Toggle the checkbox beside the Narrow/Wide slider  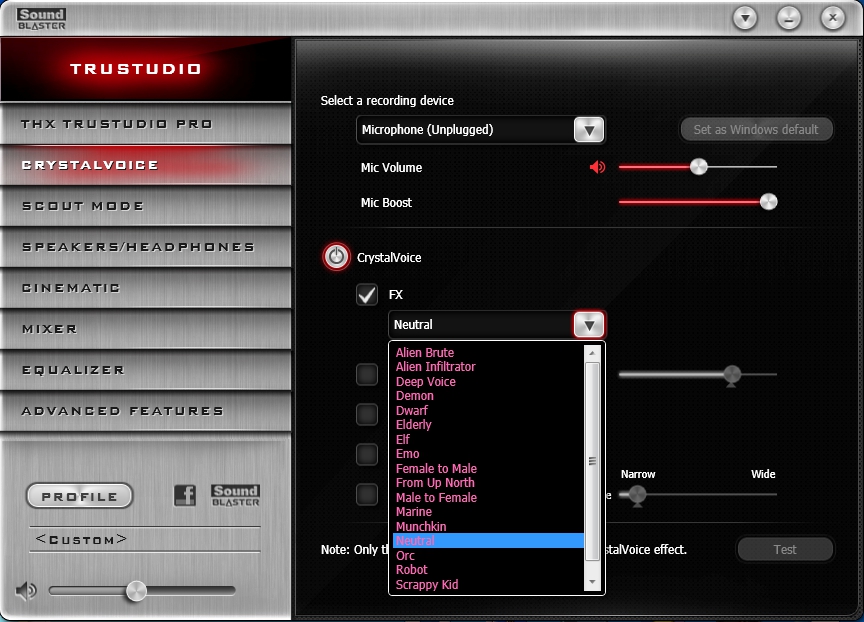(x=367, y=494)
